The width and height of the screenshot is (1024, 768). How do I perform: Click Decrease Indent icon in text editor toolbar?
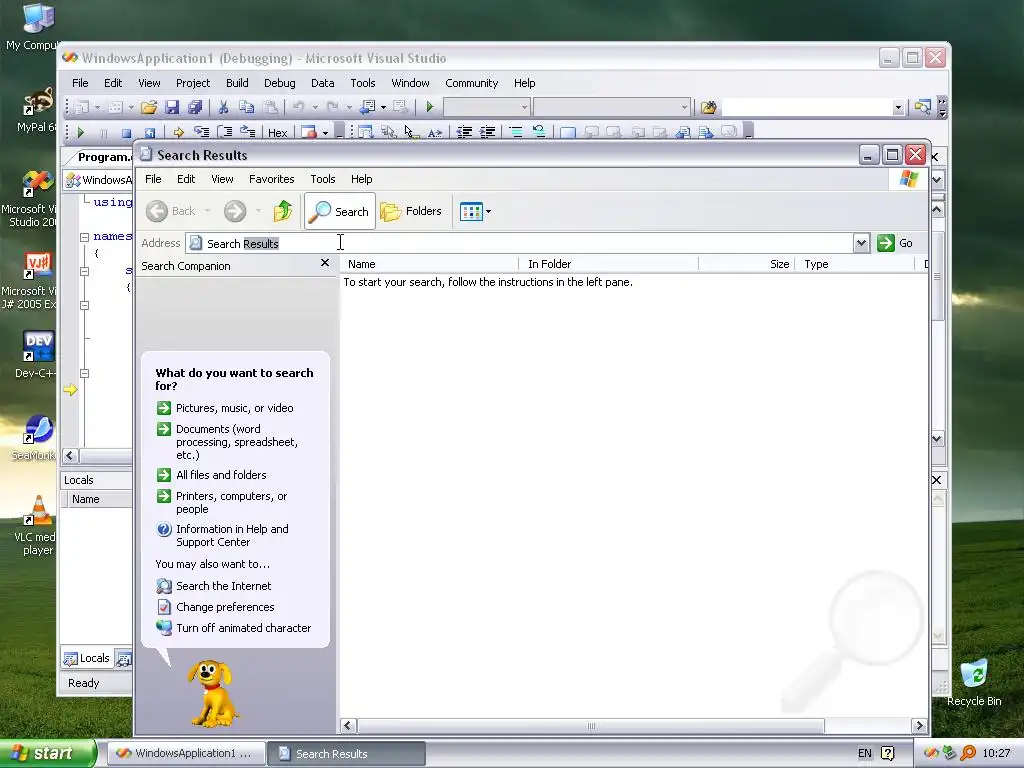point(464,133)
